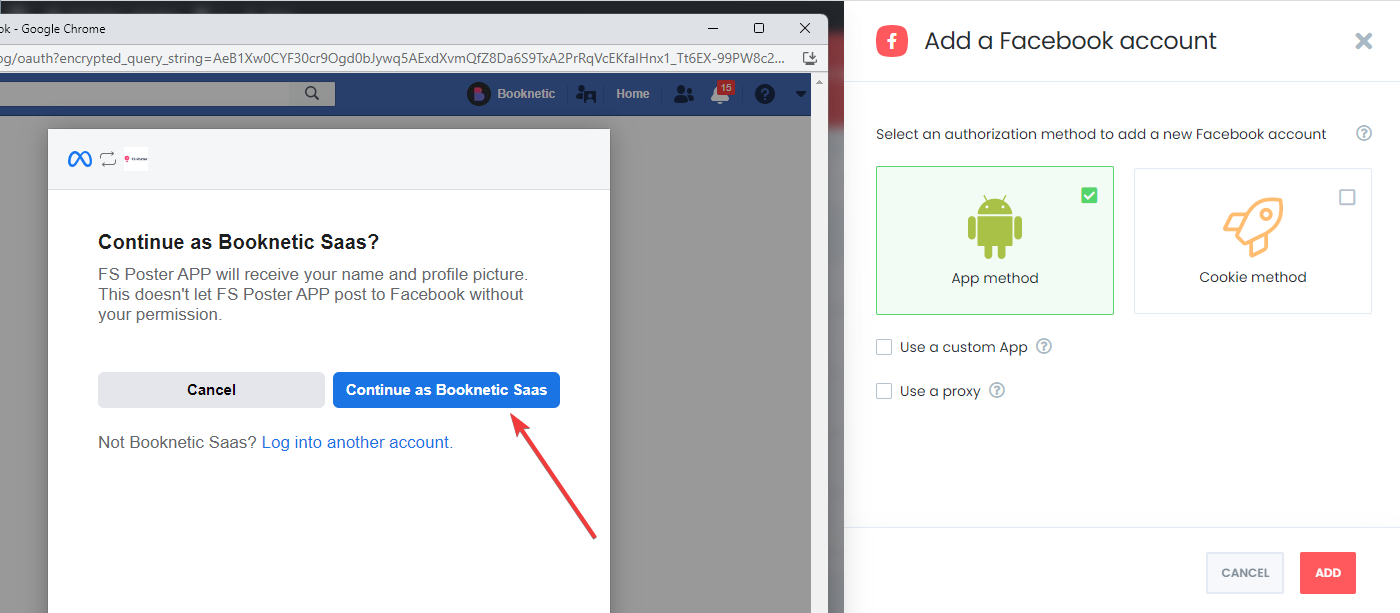
Task: Expand the Facebook account dropdown arrow
Action: click(801, 94)
